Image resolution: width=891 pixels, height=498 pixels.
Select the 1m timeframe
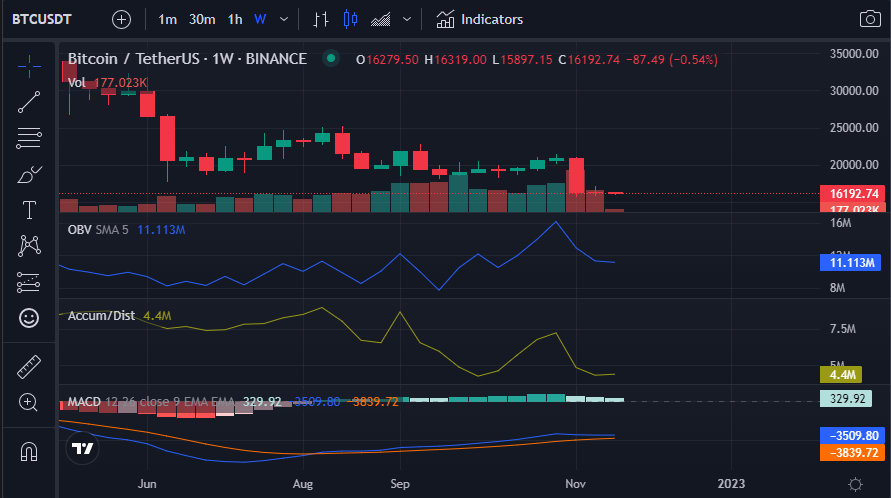point(167,20)
